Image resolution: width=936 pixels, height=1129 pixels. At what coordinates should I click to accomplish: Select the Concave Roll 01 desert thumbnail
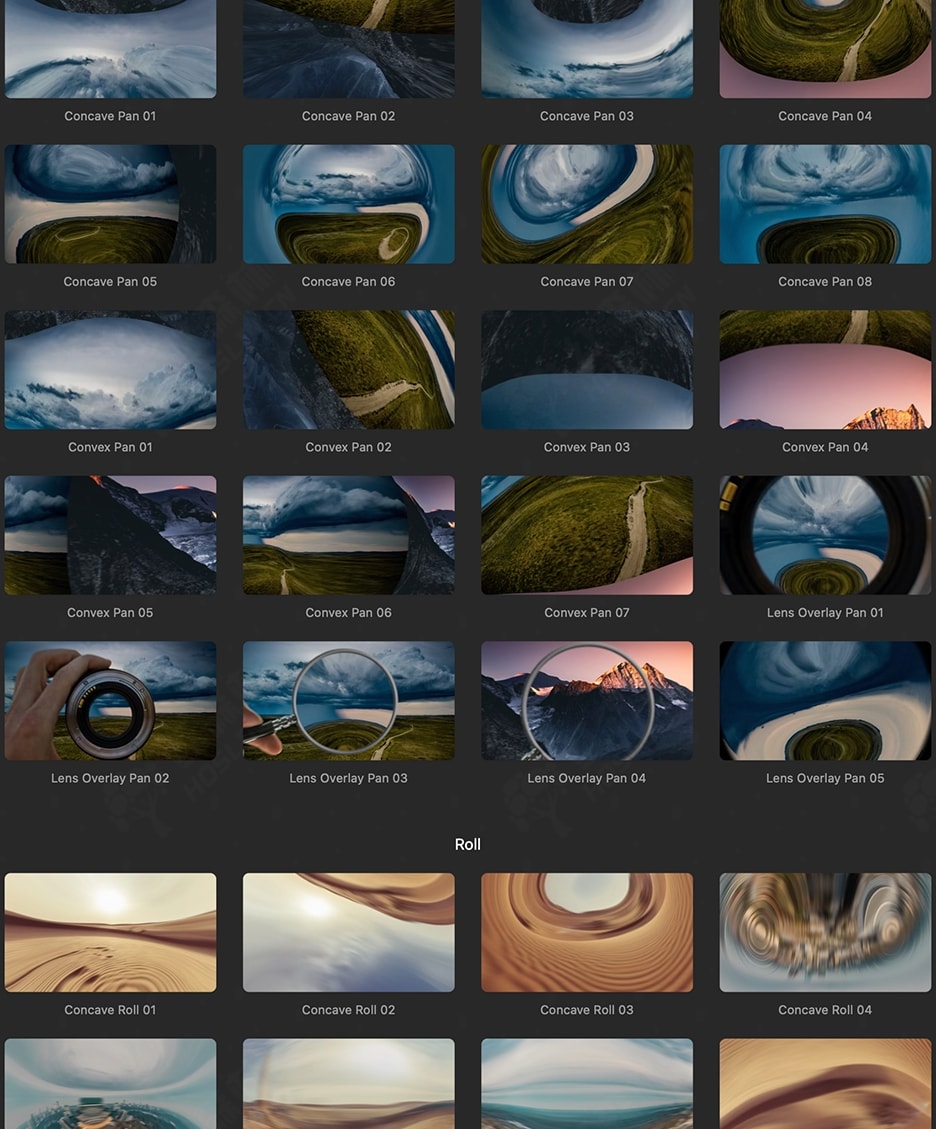110,932
